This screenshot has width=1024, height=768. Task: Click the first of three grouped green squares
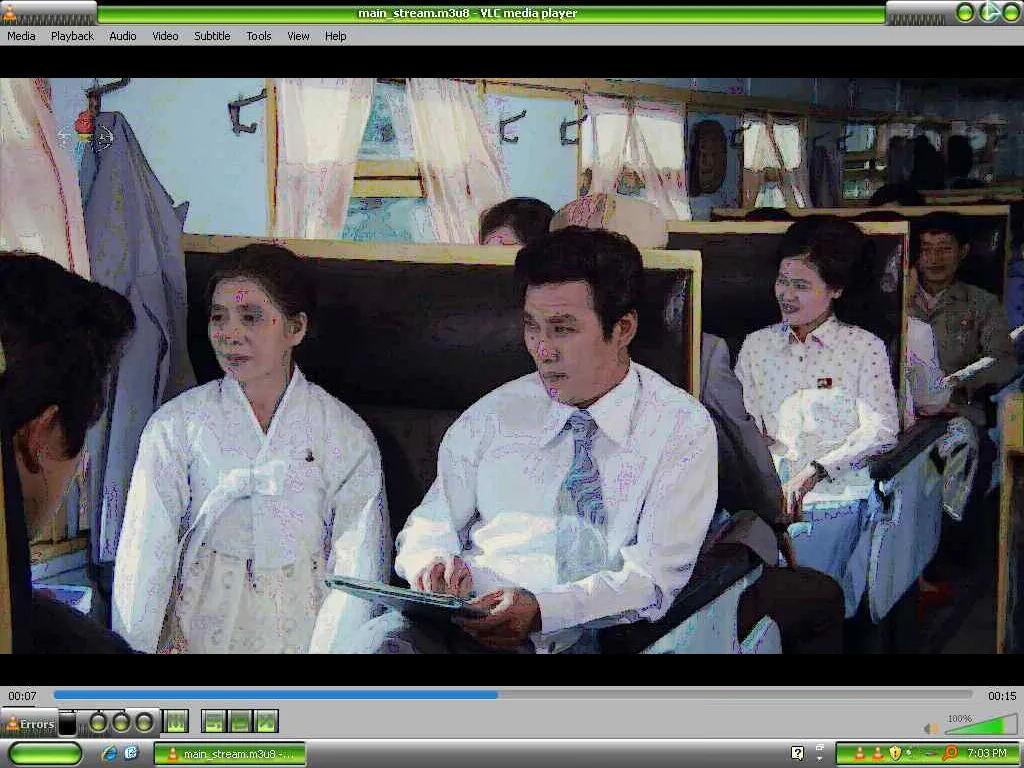pyautogui.click(x=214, y=722)
